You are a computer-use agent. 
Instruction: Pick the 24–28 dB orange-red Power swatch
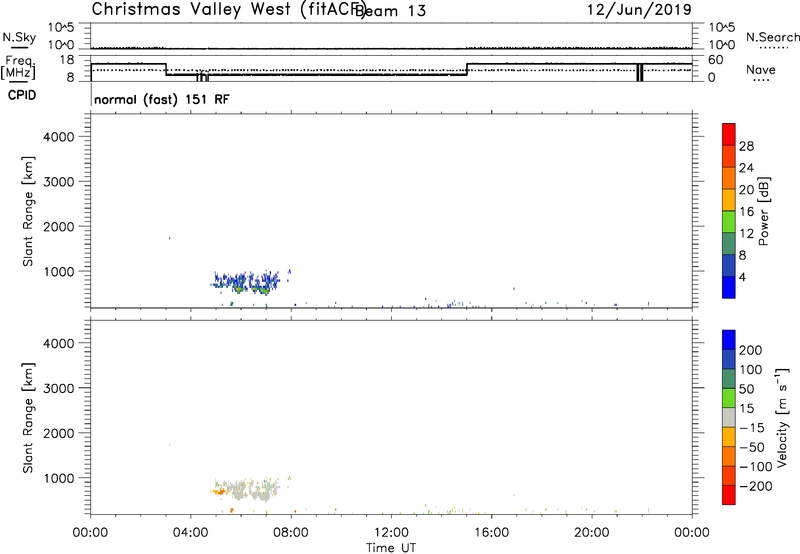click(x=729, y=156)
